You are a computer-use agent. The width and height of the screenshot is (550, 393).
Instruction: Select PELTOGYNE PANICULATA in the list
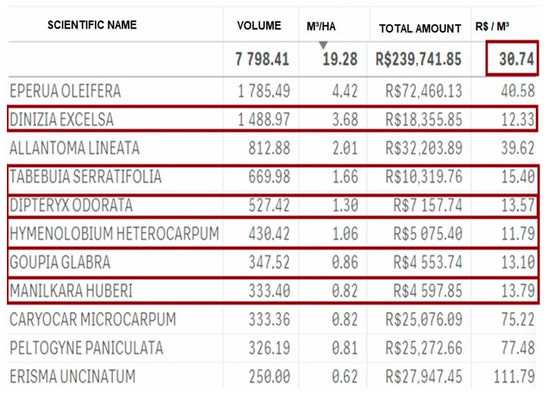[86, 348]
